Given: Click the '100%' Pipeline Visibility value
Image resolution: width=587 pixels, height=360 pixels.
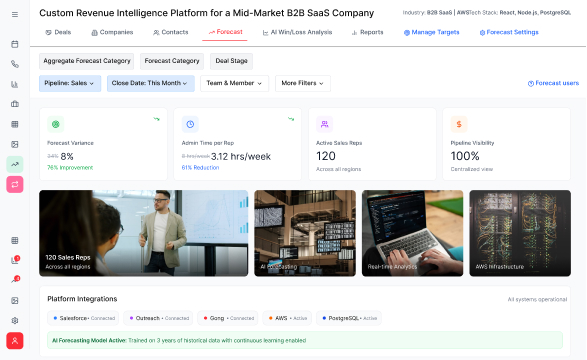Looking at the screenshot, I should point(465,156).
